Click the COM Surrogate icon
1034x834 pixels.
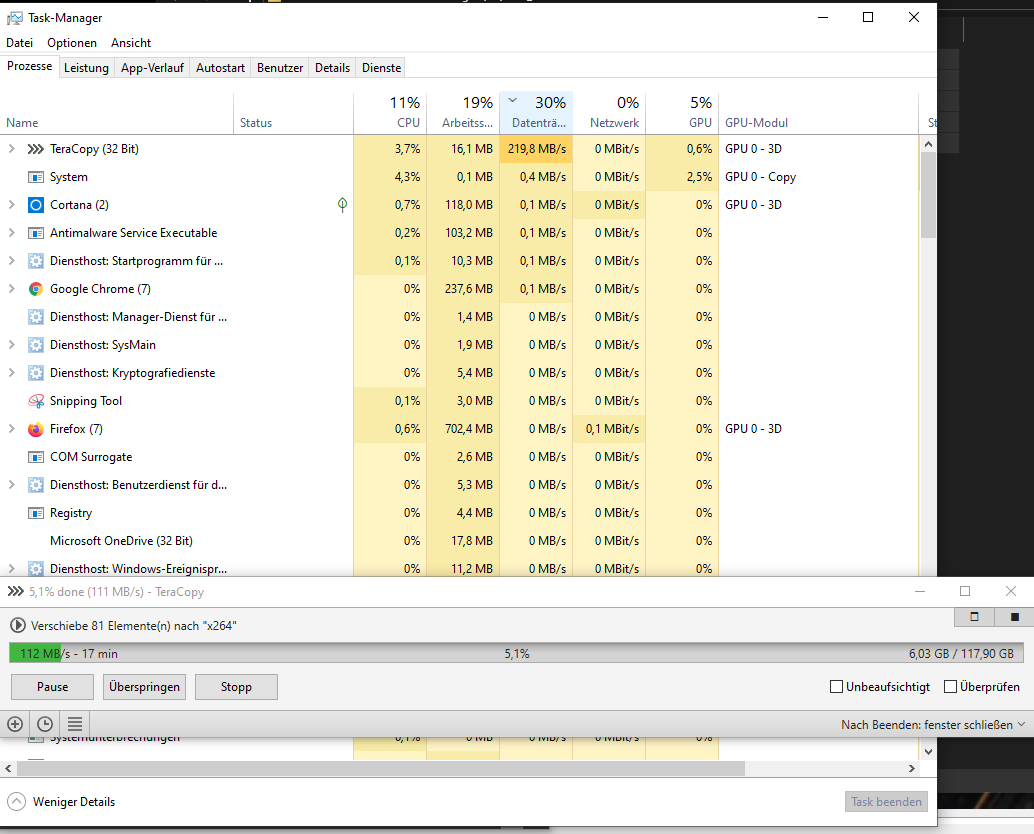tap(36, 457)
